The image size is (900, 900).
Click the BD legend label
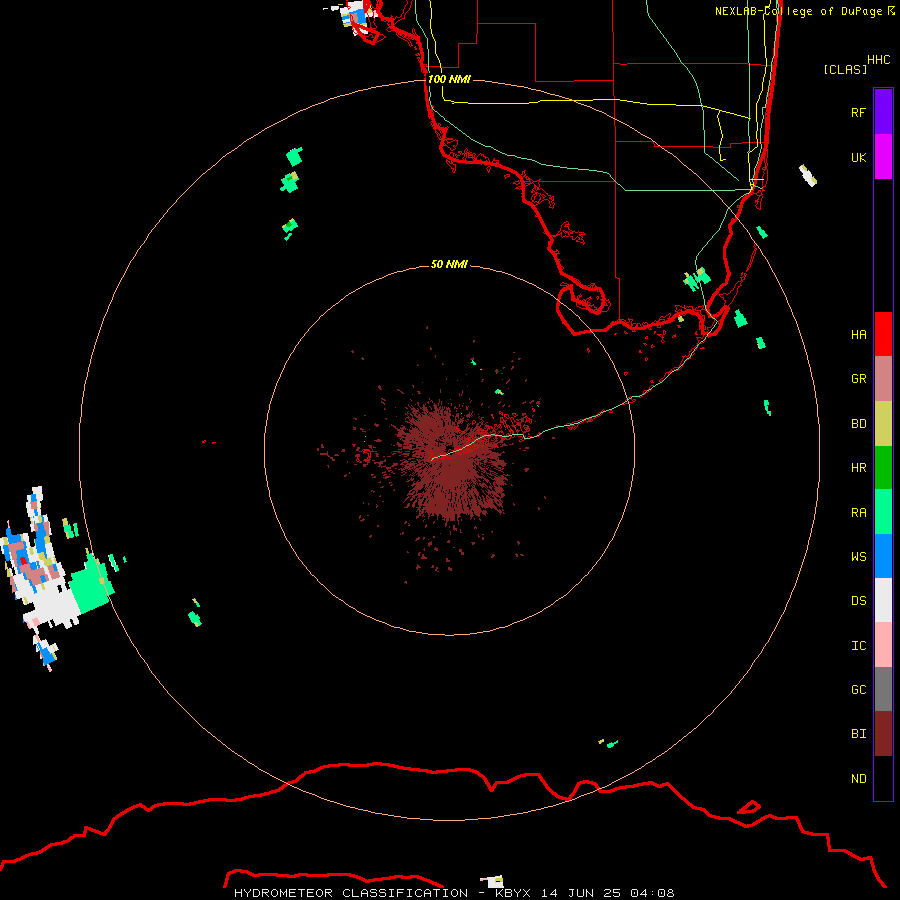coord(858,424)
